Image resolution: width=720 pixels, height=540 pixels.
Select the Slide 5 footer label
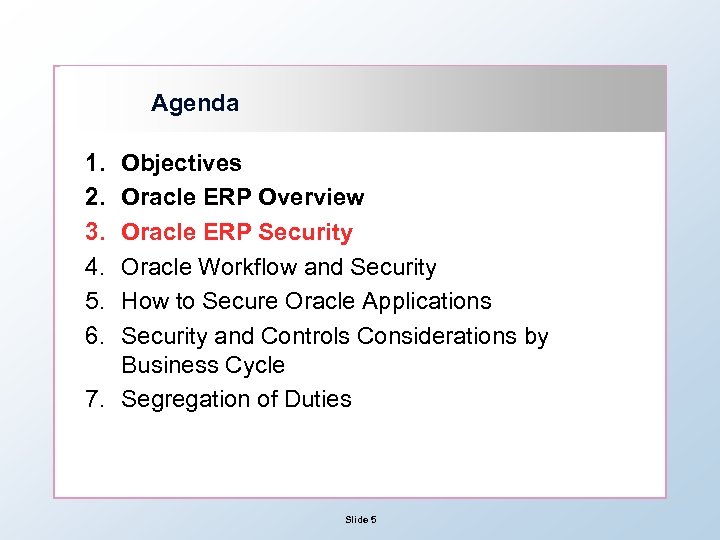[360, 519]
